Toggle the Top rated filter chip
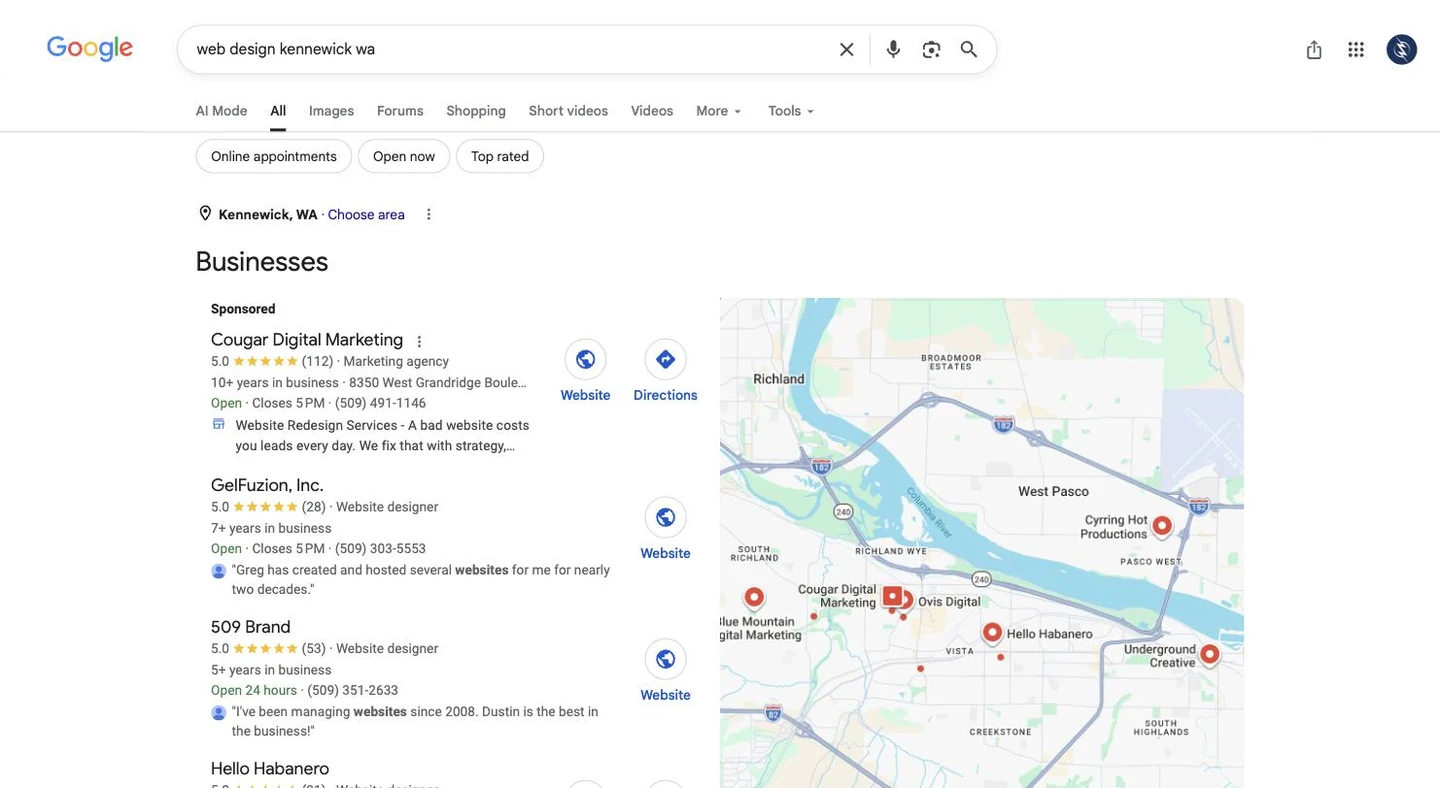The image size is (1440, 788). pos(500,156)
